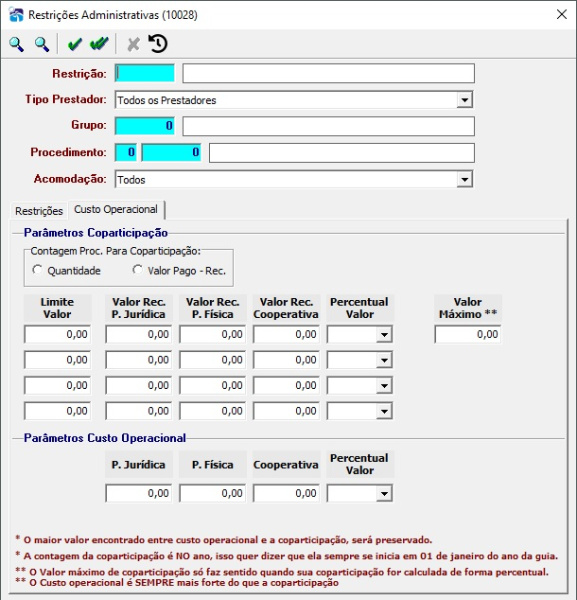Click Custo Operacional Cooperativa value field
The image size is (577, 600).
point(286,493)
